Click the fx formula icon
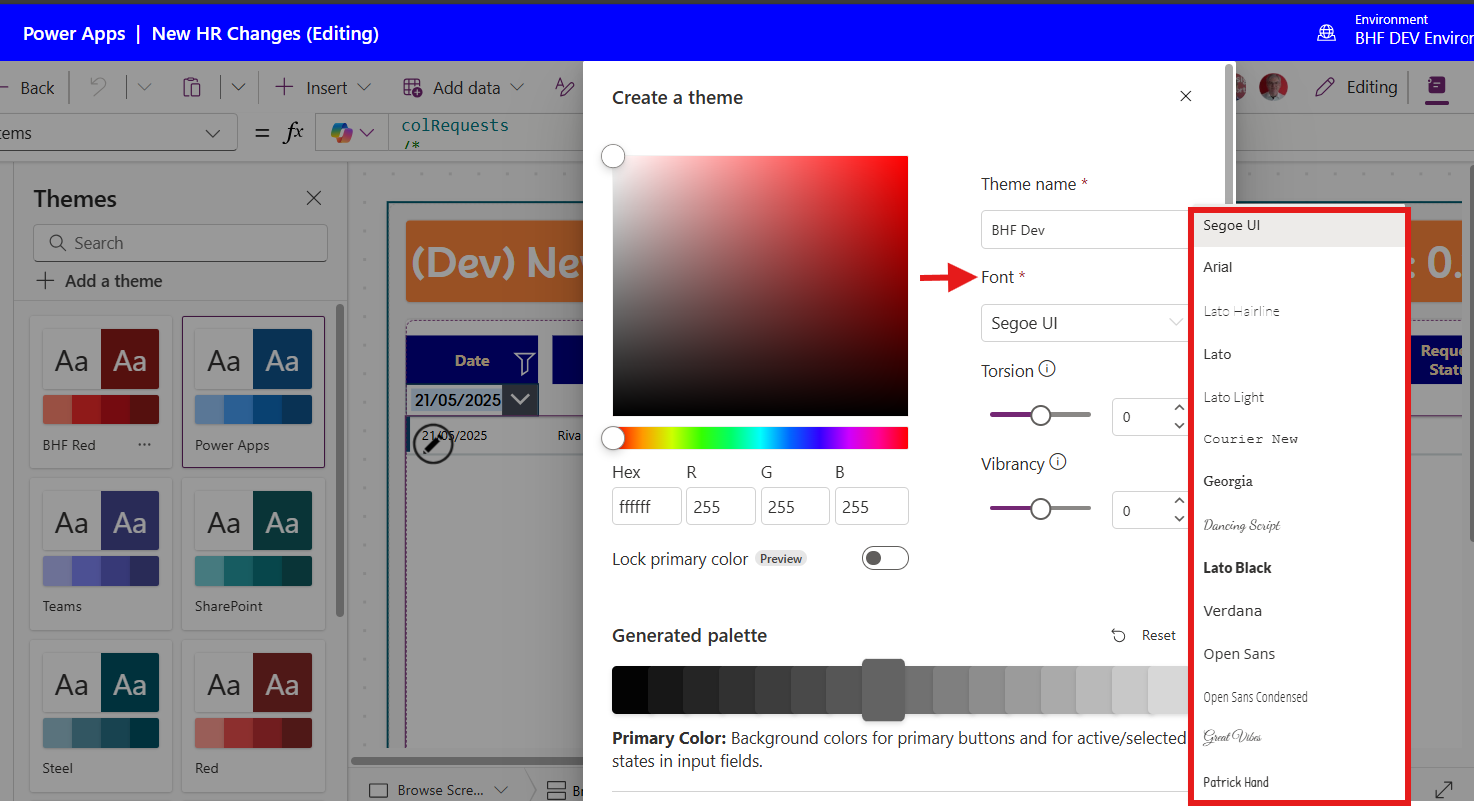The image size is (1474, 807). pyautogui.click(x=293, y=132)
